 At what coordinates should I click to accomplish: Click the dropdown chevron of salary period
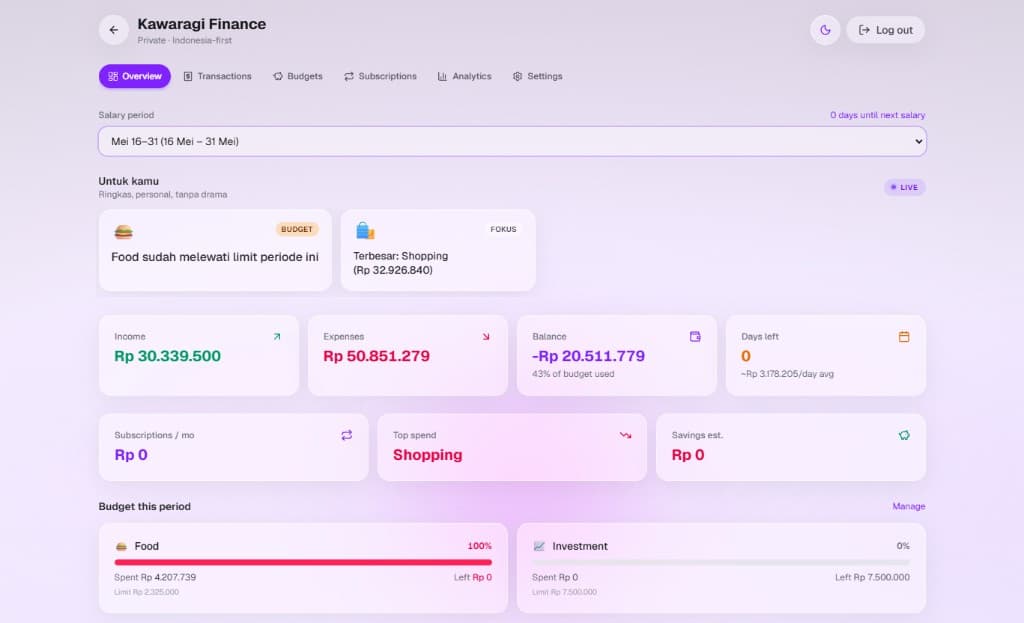click(x=918, y=141)
